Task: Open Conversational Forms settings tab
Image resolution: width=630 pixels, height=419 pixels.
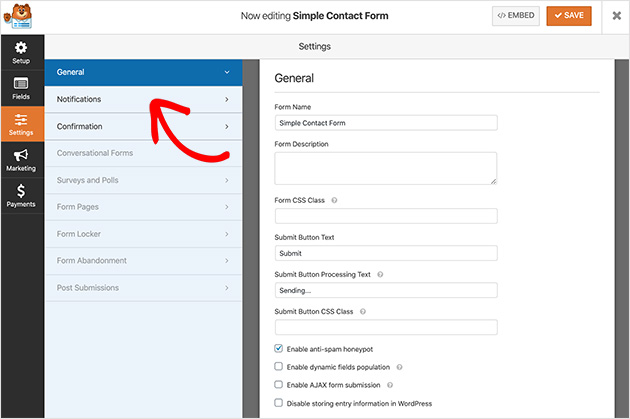Action: point(143,153)
